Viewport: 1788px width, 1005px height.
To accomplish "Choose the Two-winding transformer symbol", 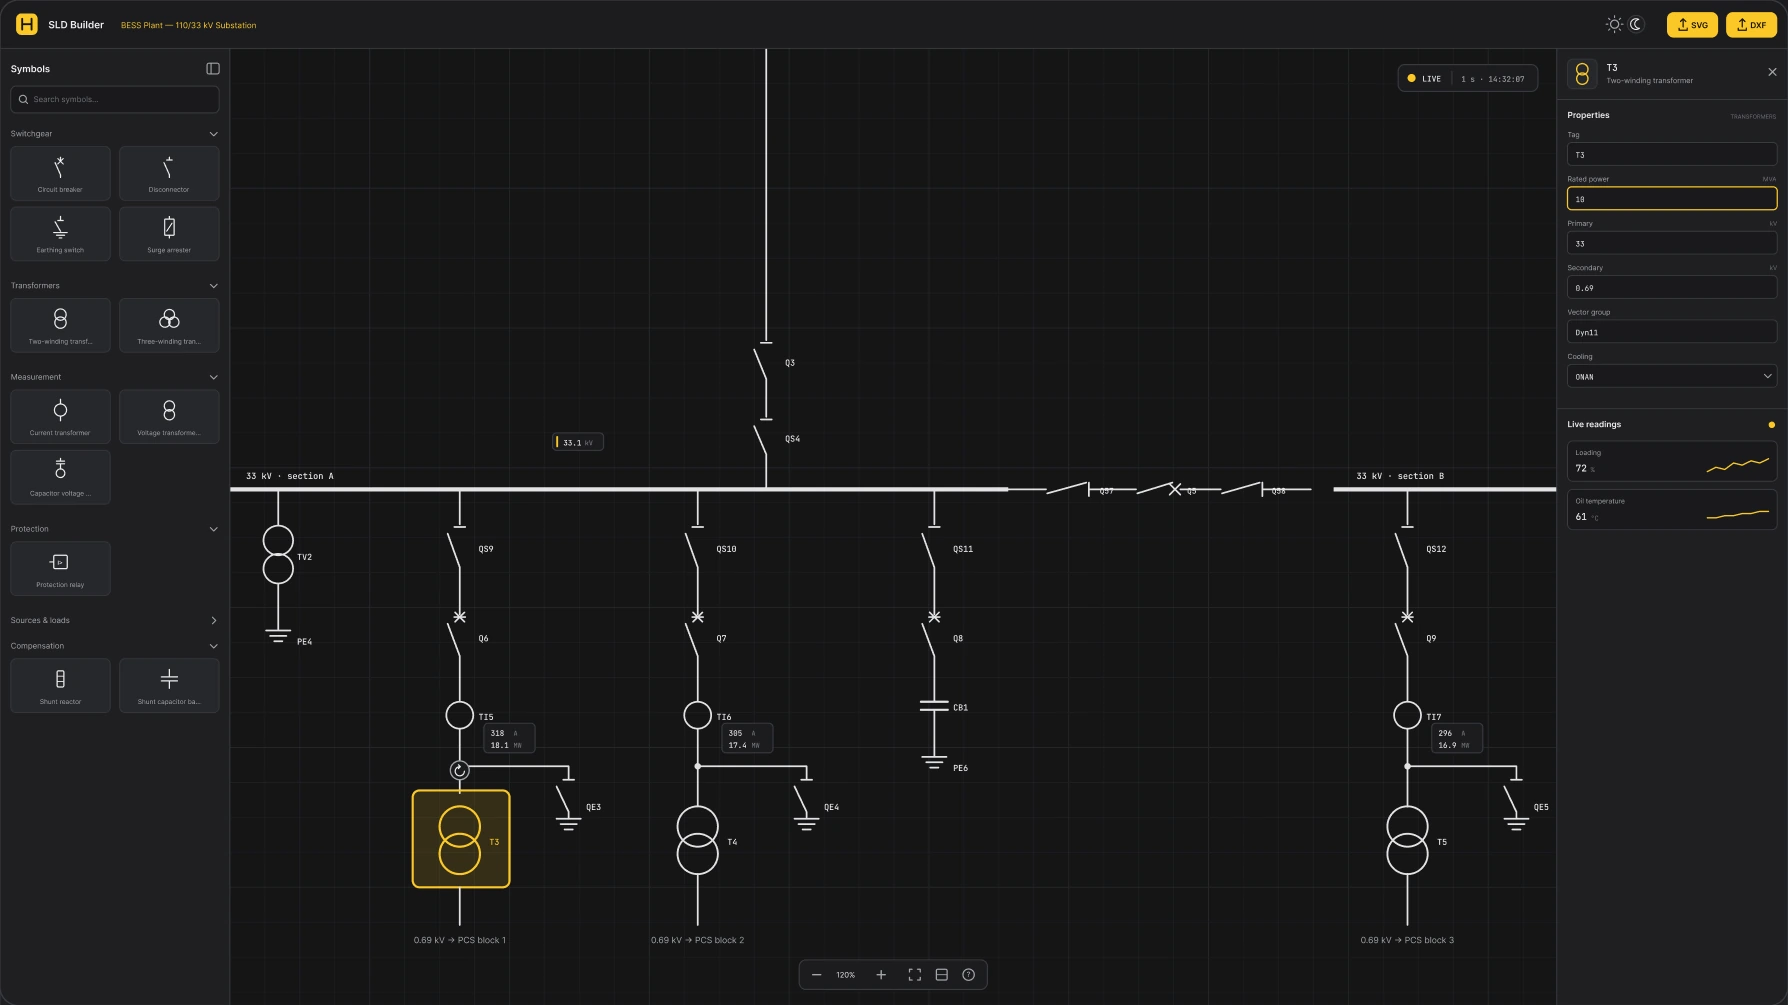I will tap(60, 325).
